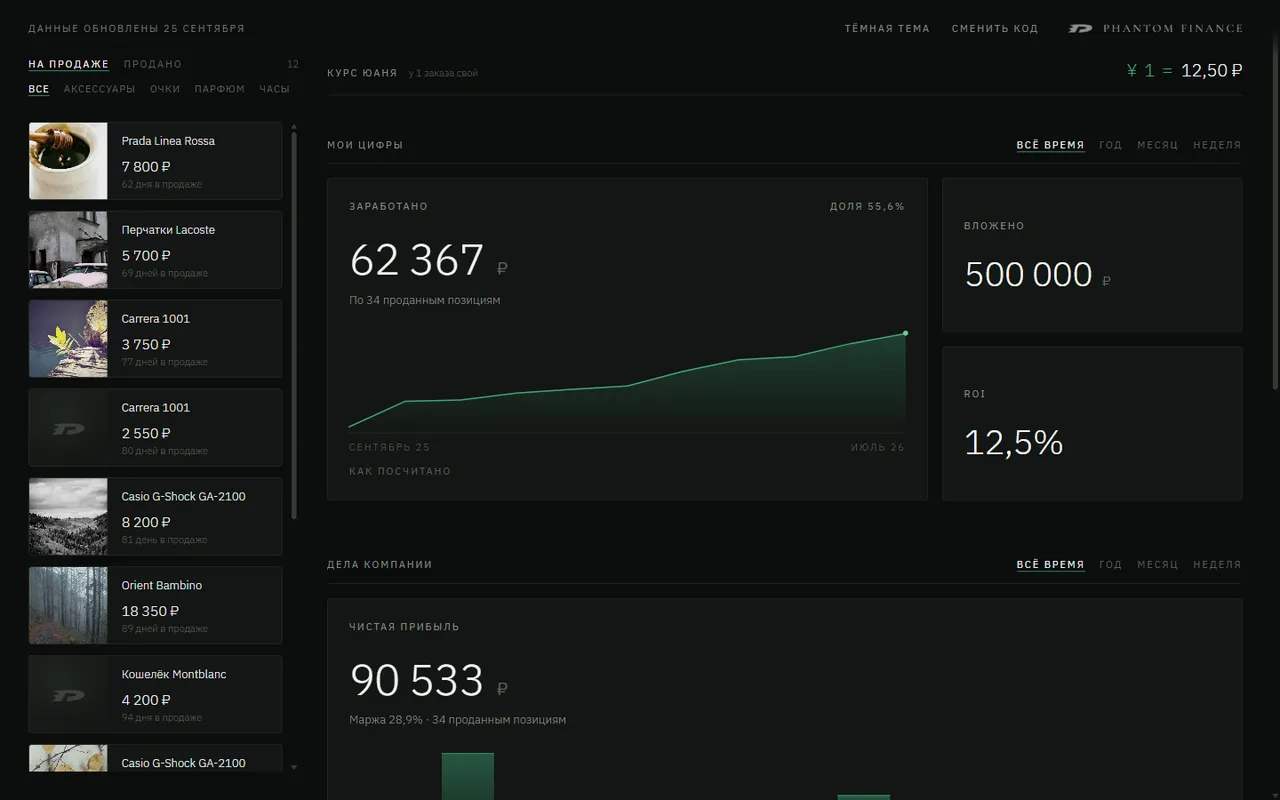
Task: Click the Montblanc wallet price 4 200 ₽
Action: click(x=146, y=701)
